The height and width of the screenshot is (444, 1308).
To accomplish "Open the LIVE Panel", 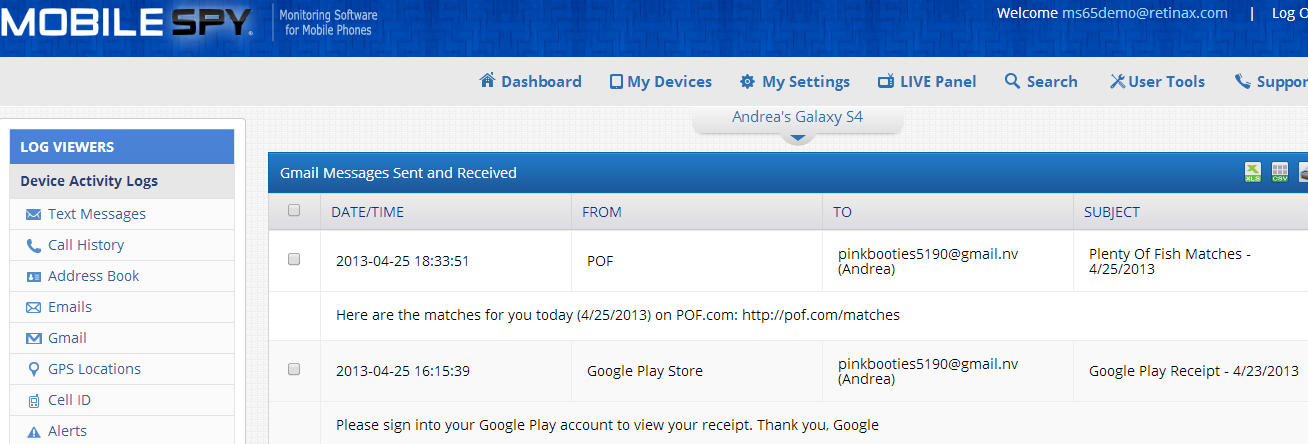I will coord(927,82).
